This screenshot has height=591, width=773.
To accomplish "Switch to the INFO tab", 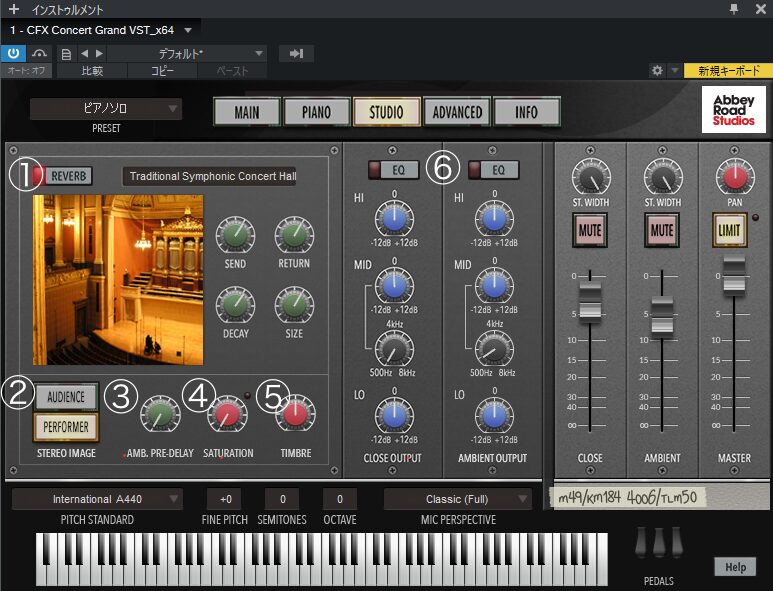I will 527,112.
